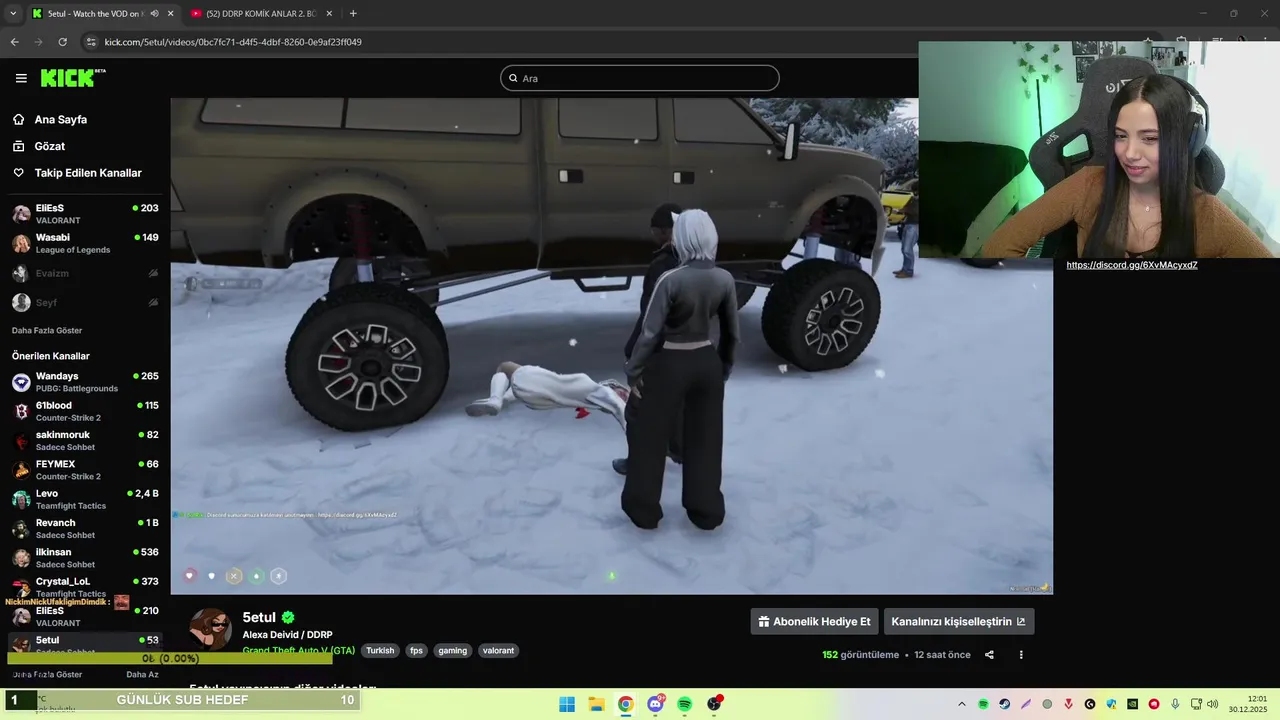Click the heart overlay icon on video

[x=189, y=575]
